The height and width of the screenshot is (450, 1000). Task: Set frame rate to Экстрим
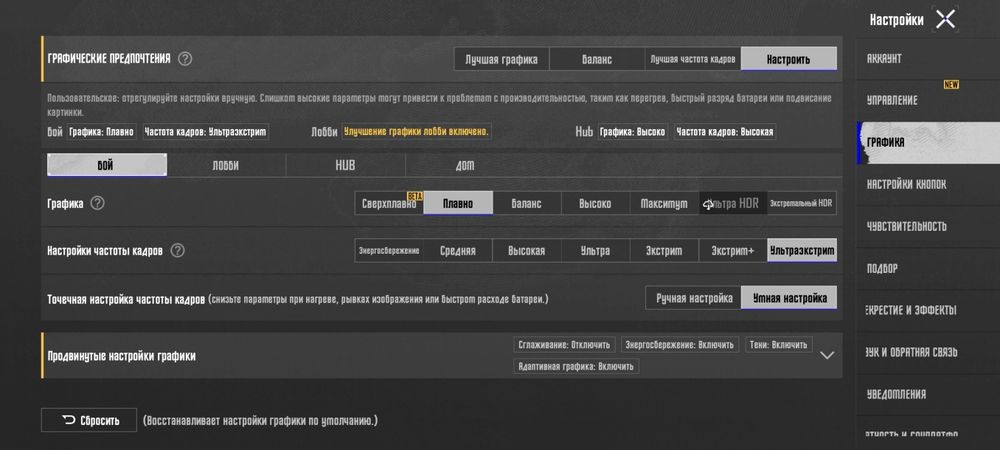click(665, 250)
